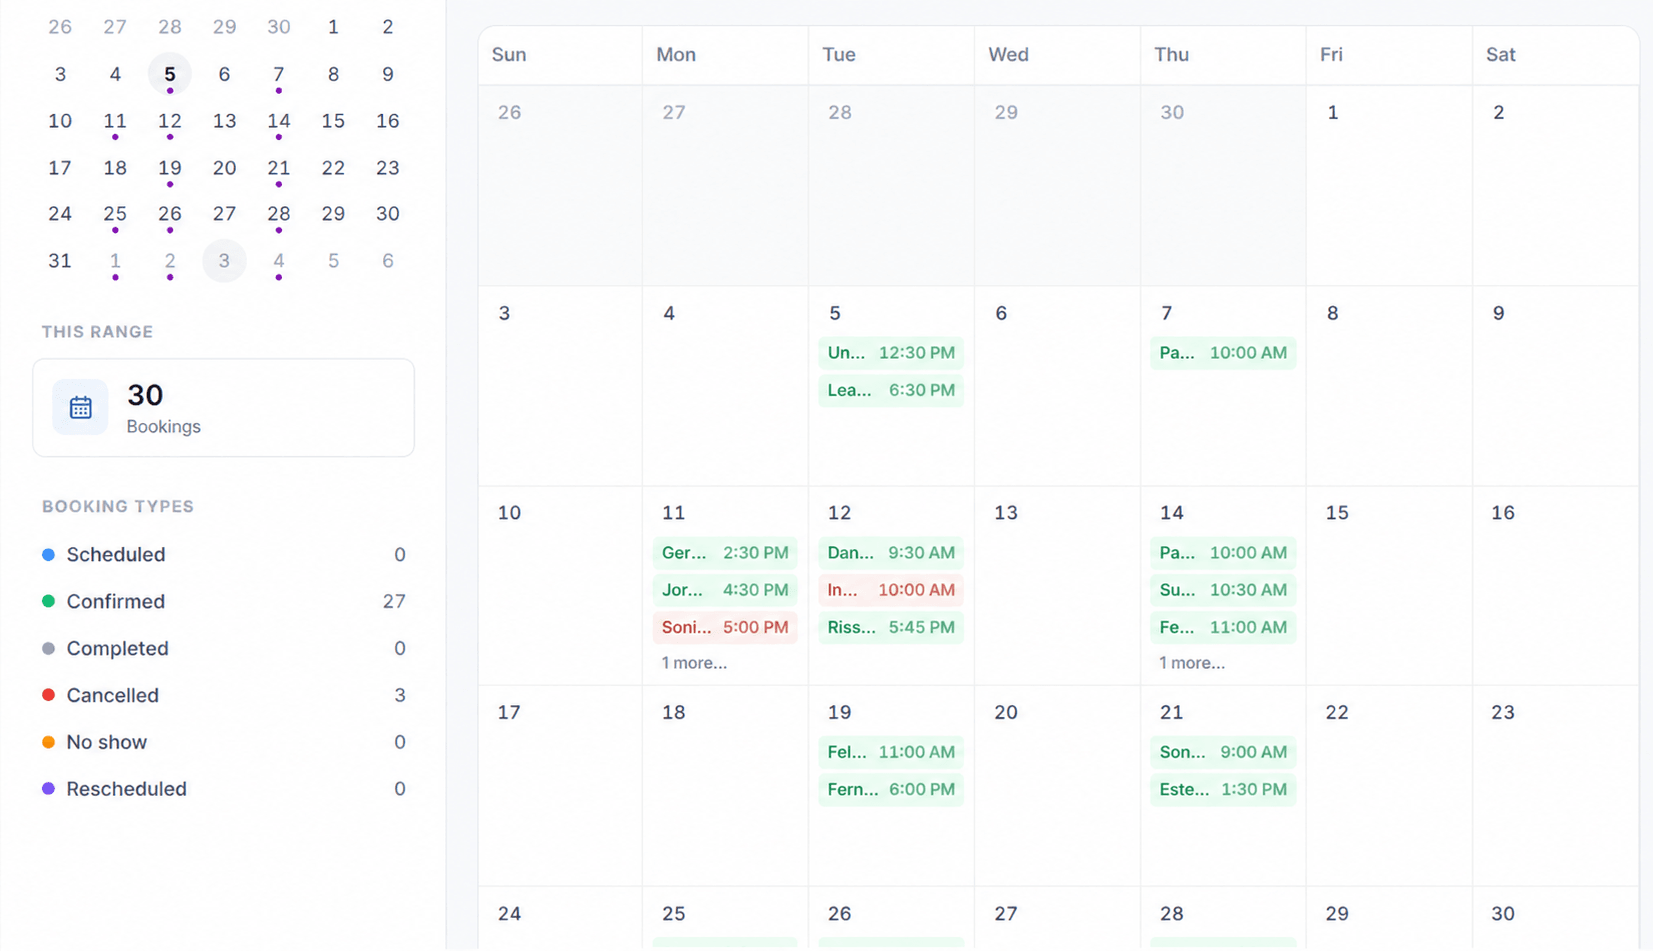The image size is (1653, 951).
Task: Click the red Cancelled status dot
Action: point(48,695)
